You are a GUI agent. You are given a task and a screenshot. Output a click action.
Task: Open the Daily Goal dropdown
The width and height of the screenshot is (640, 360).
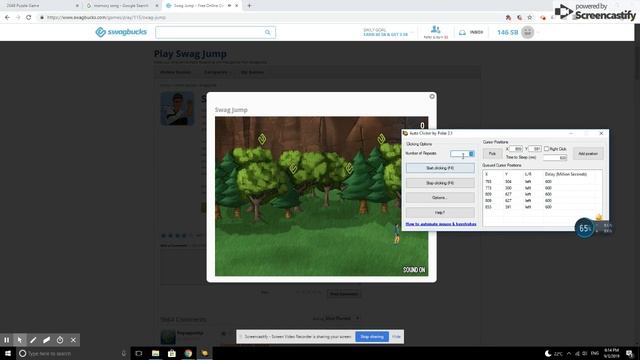pos(387,32)
